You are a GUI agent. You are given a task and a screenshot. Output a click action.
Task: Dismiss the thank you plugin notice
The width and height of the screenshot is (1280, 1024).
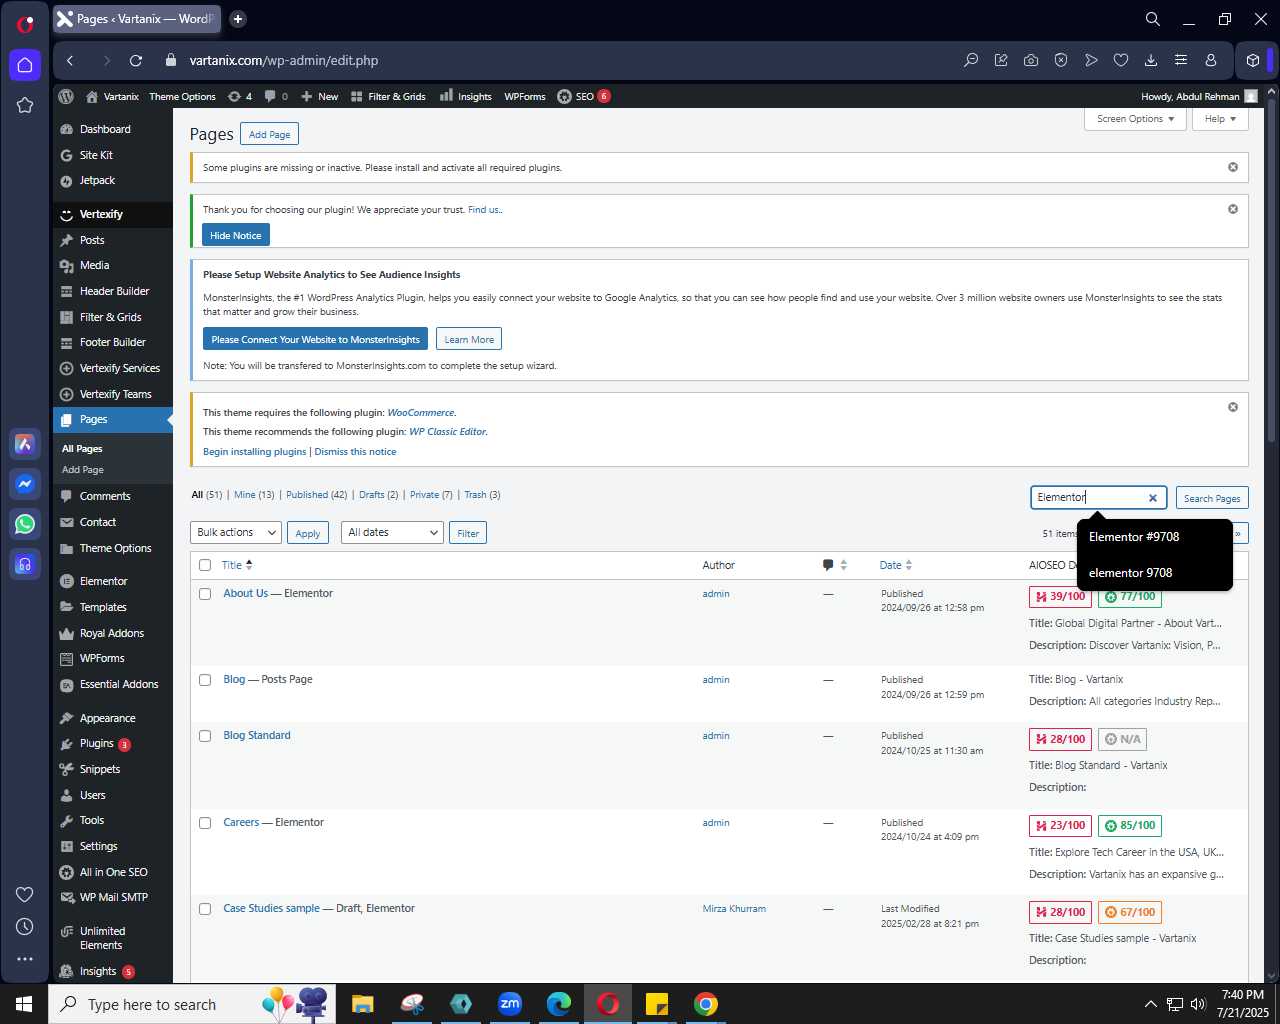1233,209
